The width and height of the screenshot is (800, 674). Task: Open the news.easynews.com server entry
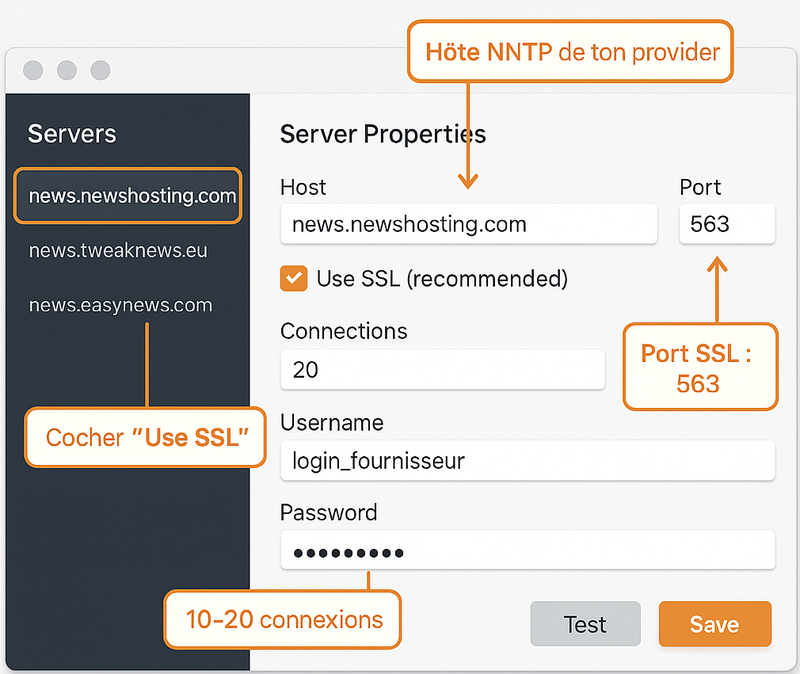(x=120, y=305)
